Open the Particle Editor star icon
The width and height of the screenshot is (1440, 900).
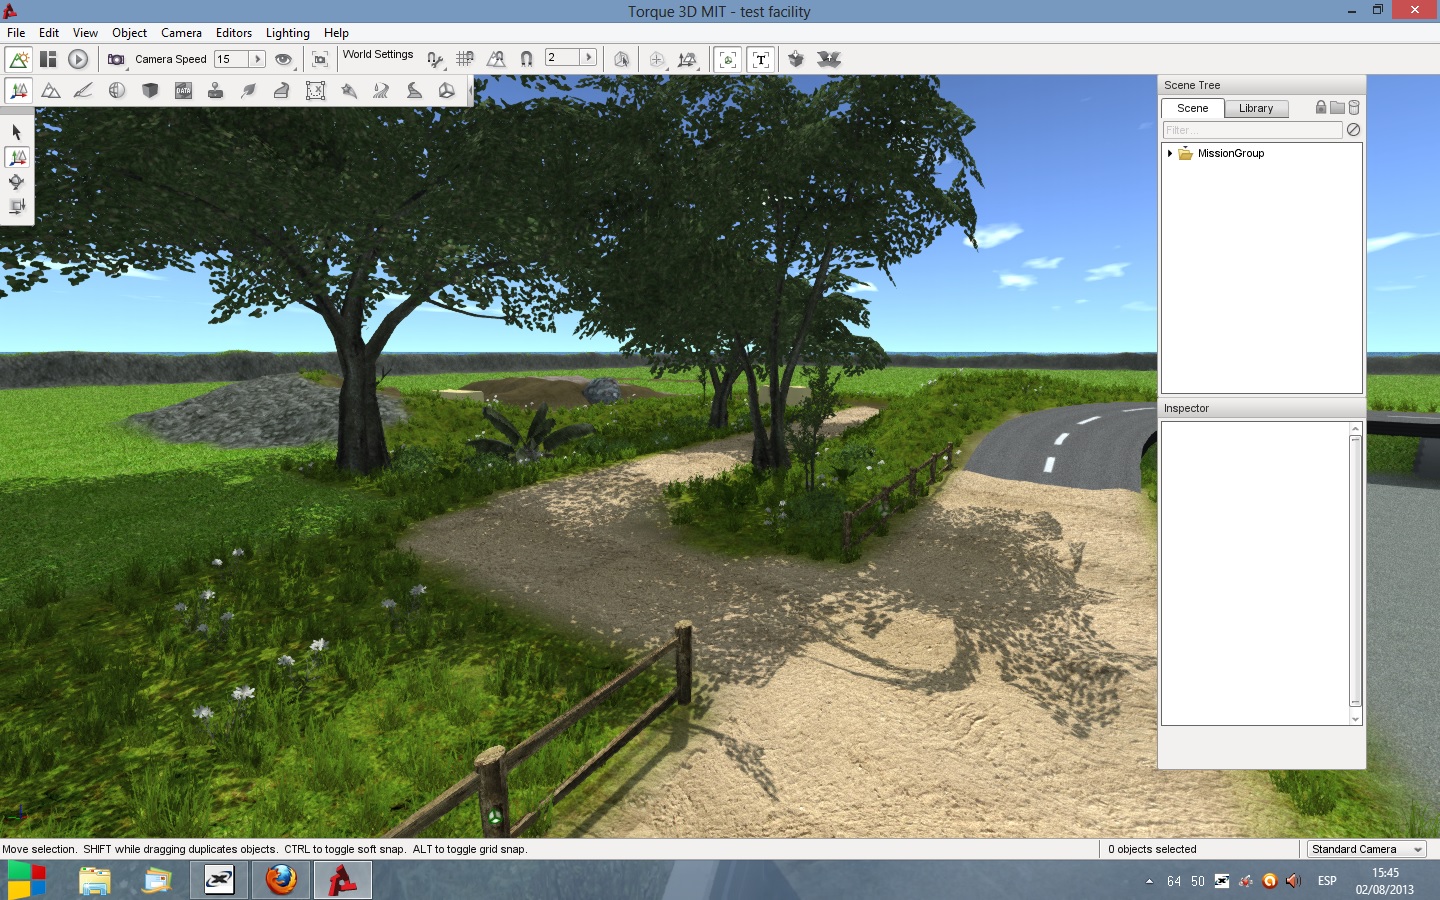point(348,91)
